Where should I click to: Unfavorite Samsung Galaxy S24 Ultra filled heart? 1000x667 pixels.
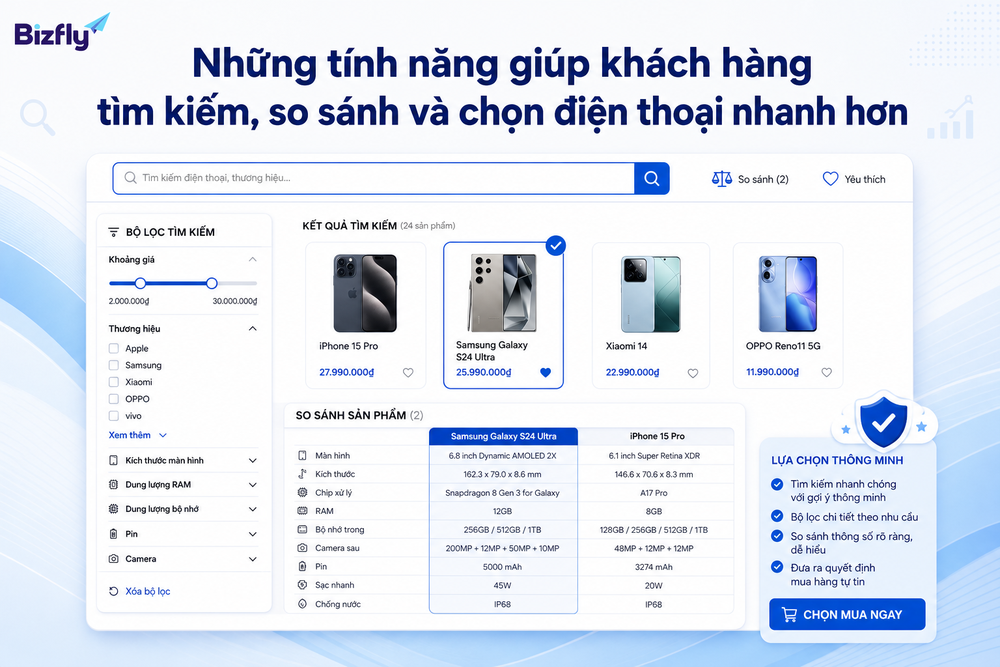[545, 372]
